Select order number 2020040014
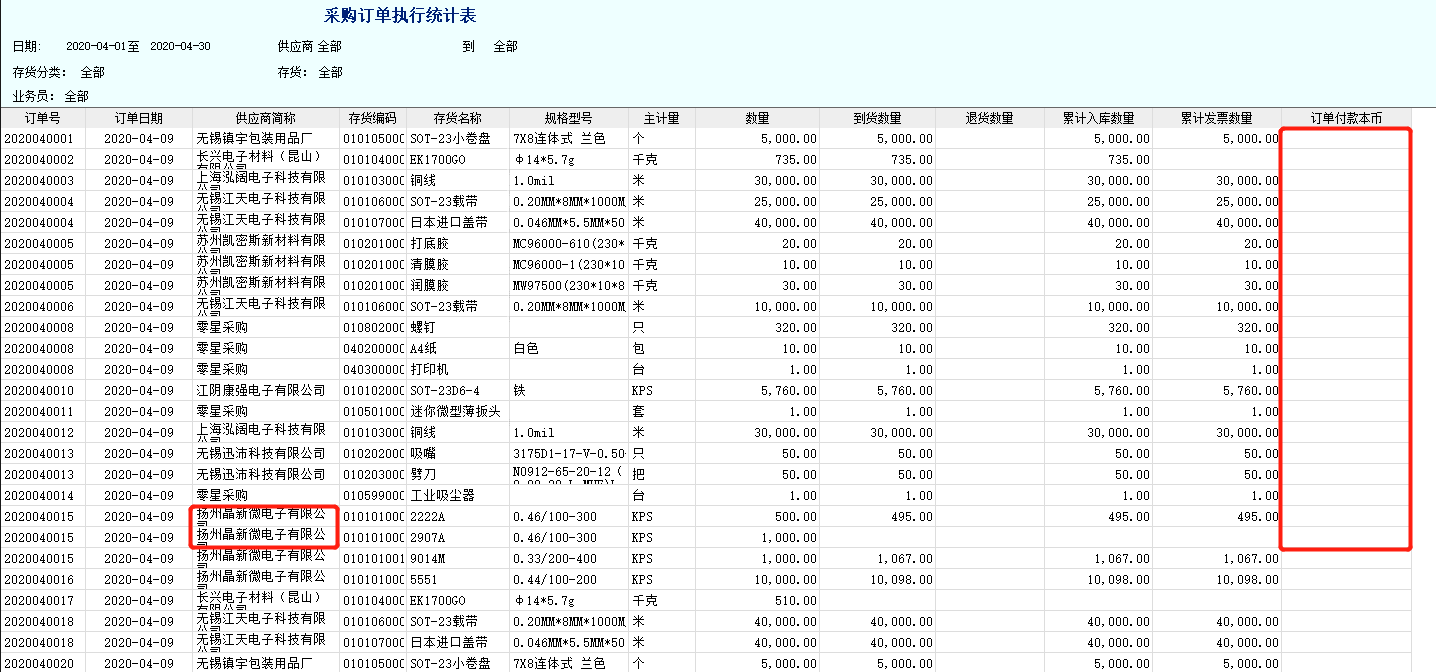The width and height of the screenshot is (1436, 672). click(x=39, y=496)
